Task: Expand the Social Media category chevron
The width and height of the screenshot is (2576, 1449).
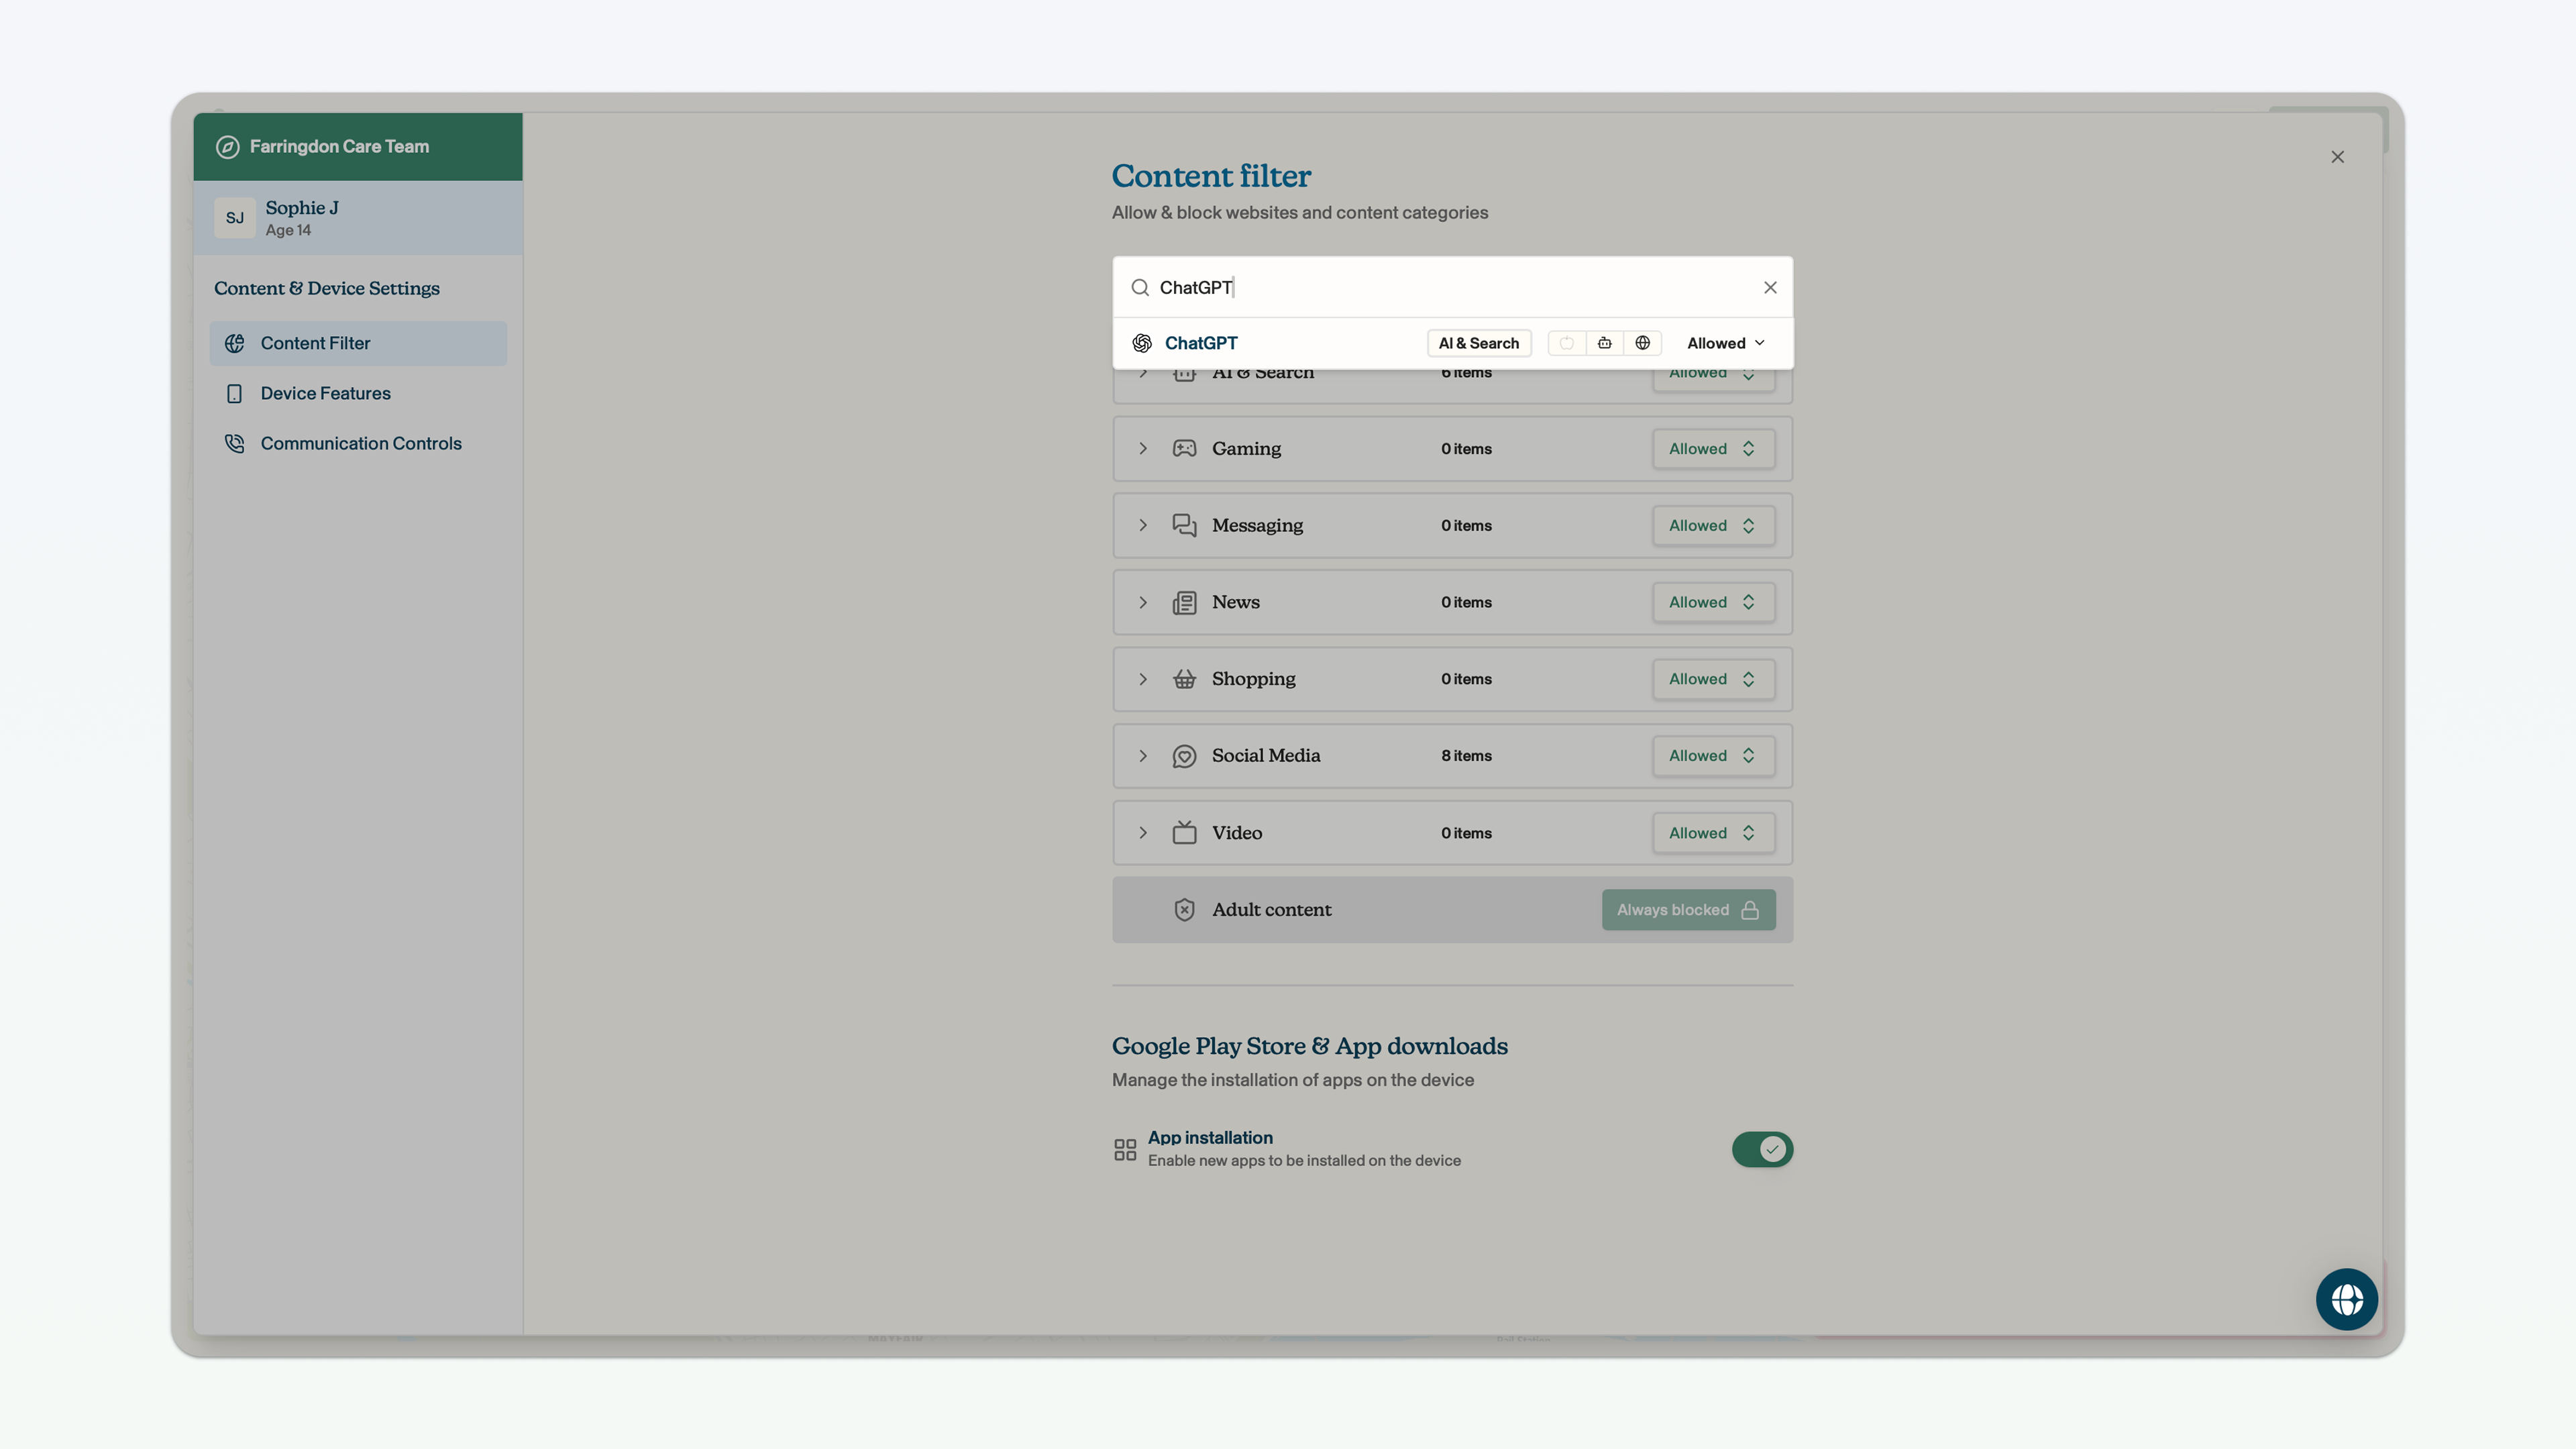Action: [1143, 756]
